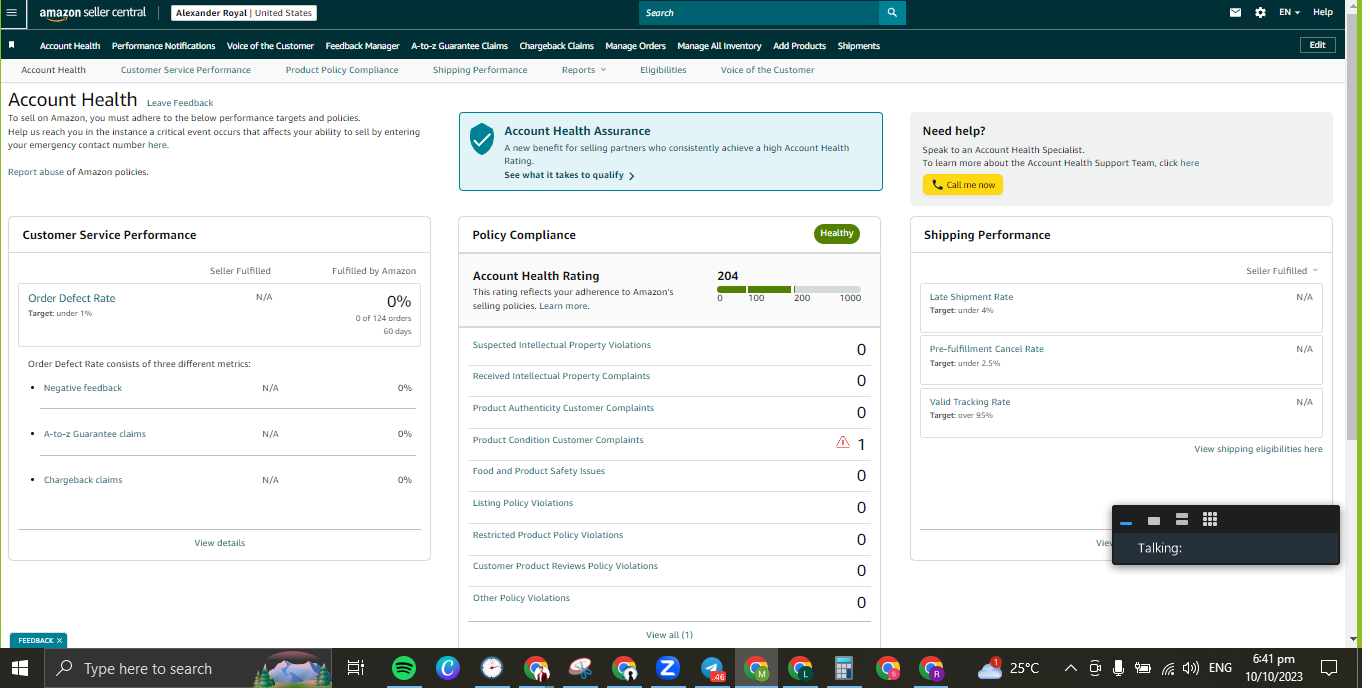Viewport: 1362px width, 688px height.
Task: Click View all (1) under Policy Compliance
Action: (x=669, y=635)
